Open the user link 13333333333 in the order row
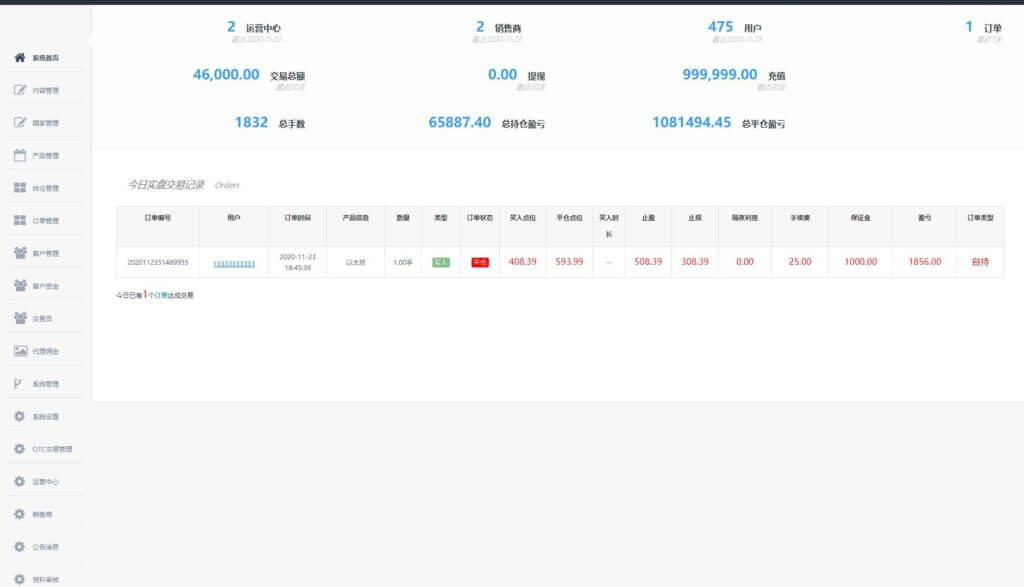Viewport: 1024px width, 587px height. click(x=234, y=264)
